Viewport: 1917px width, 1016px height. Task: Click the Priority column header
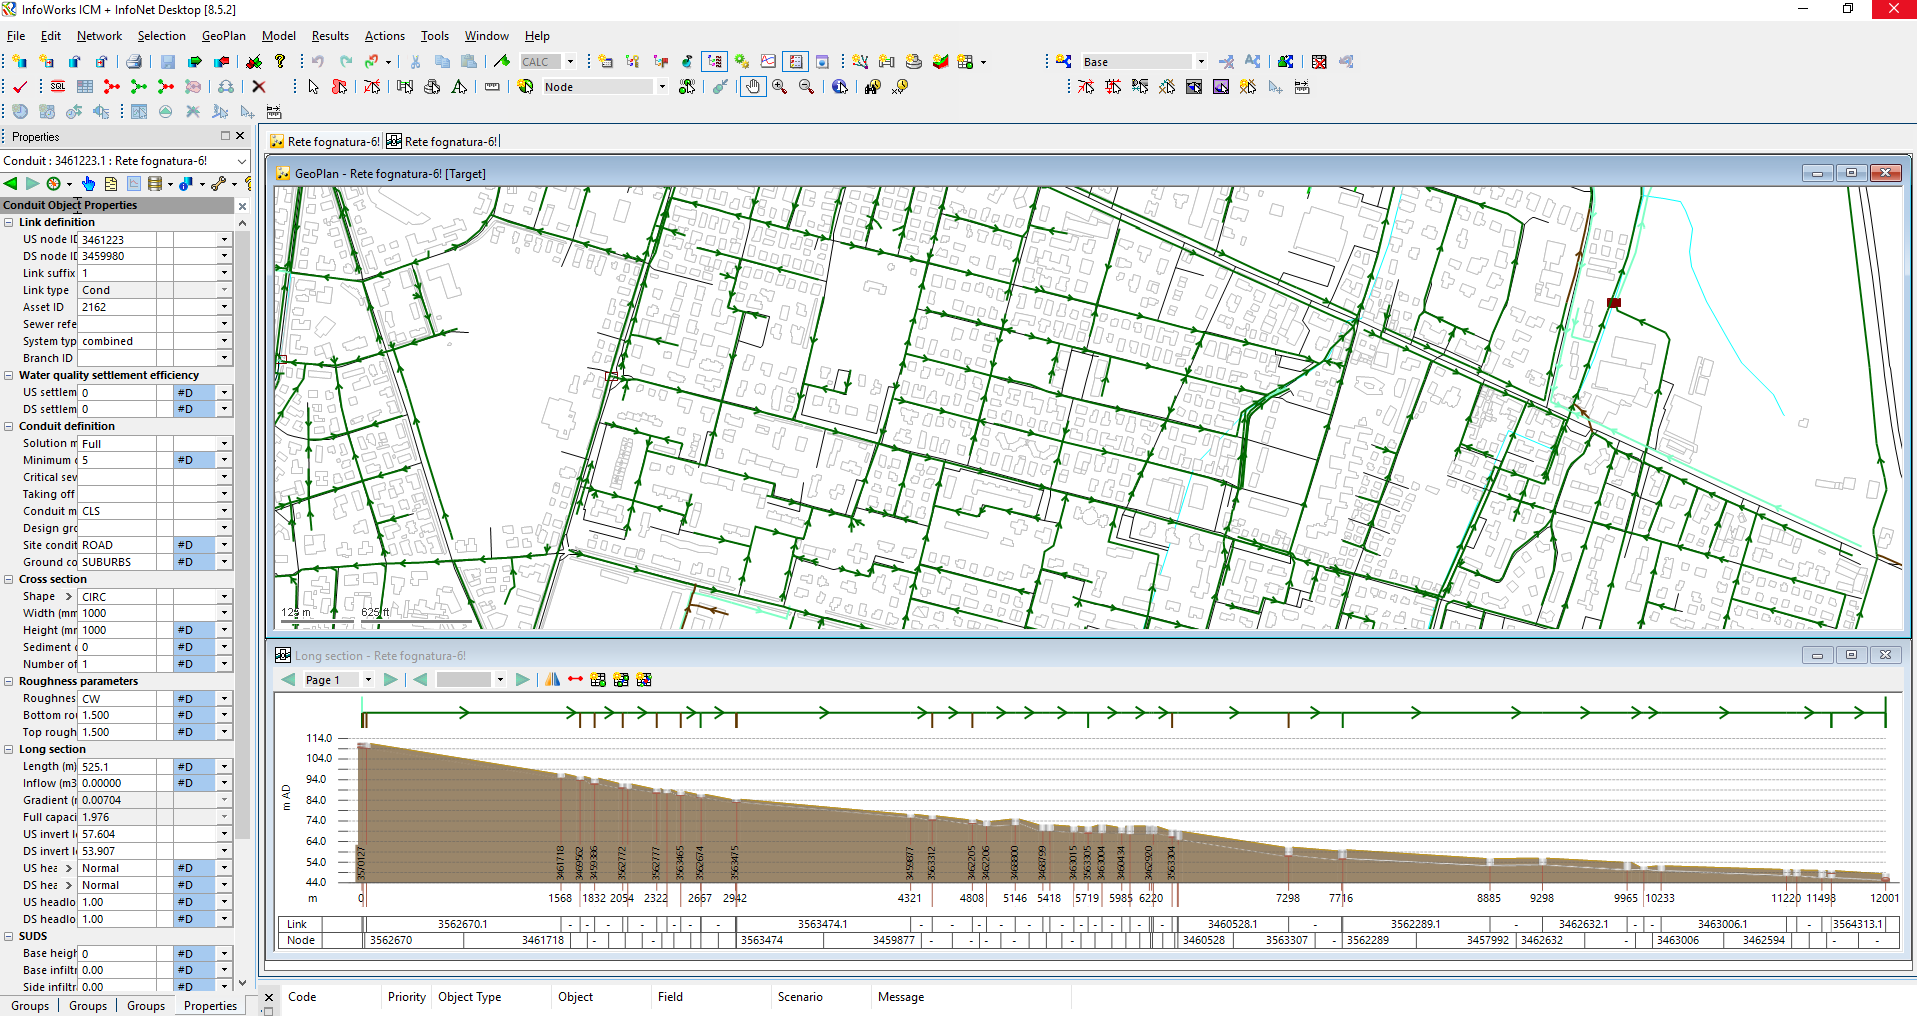point(406,997)
